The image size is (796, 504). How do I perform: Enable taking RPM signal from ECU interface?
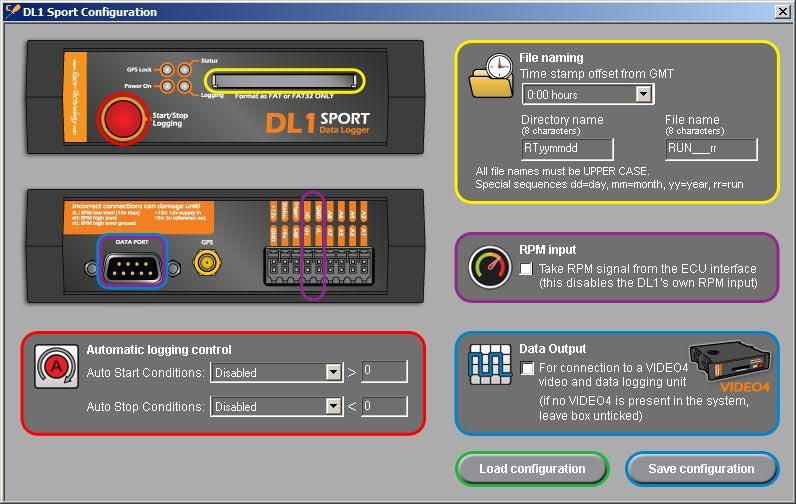527,269
